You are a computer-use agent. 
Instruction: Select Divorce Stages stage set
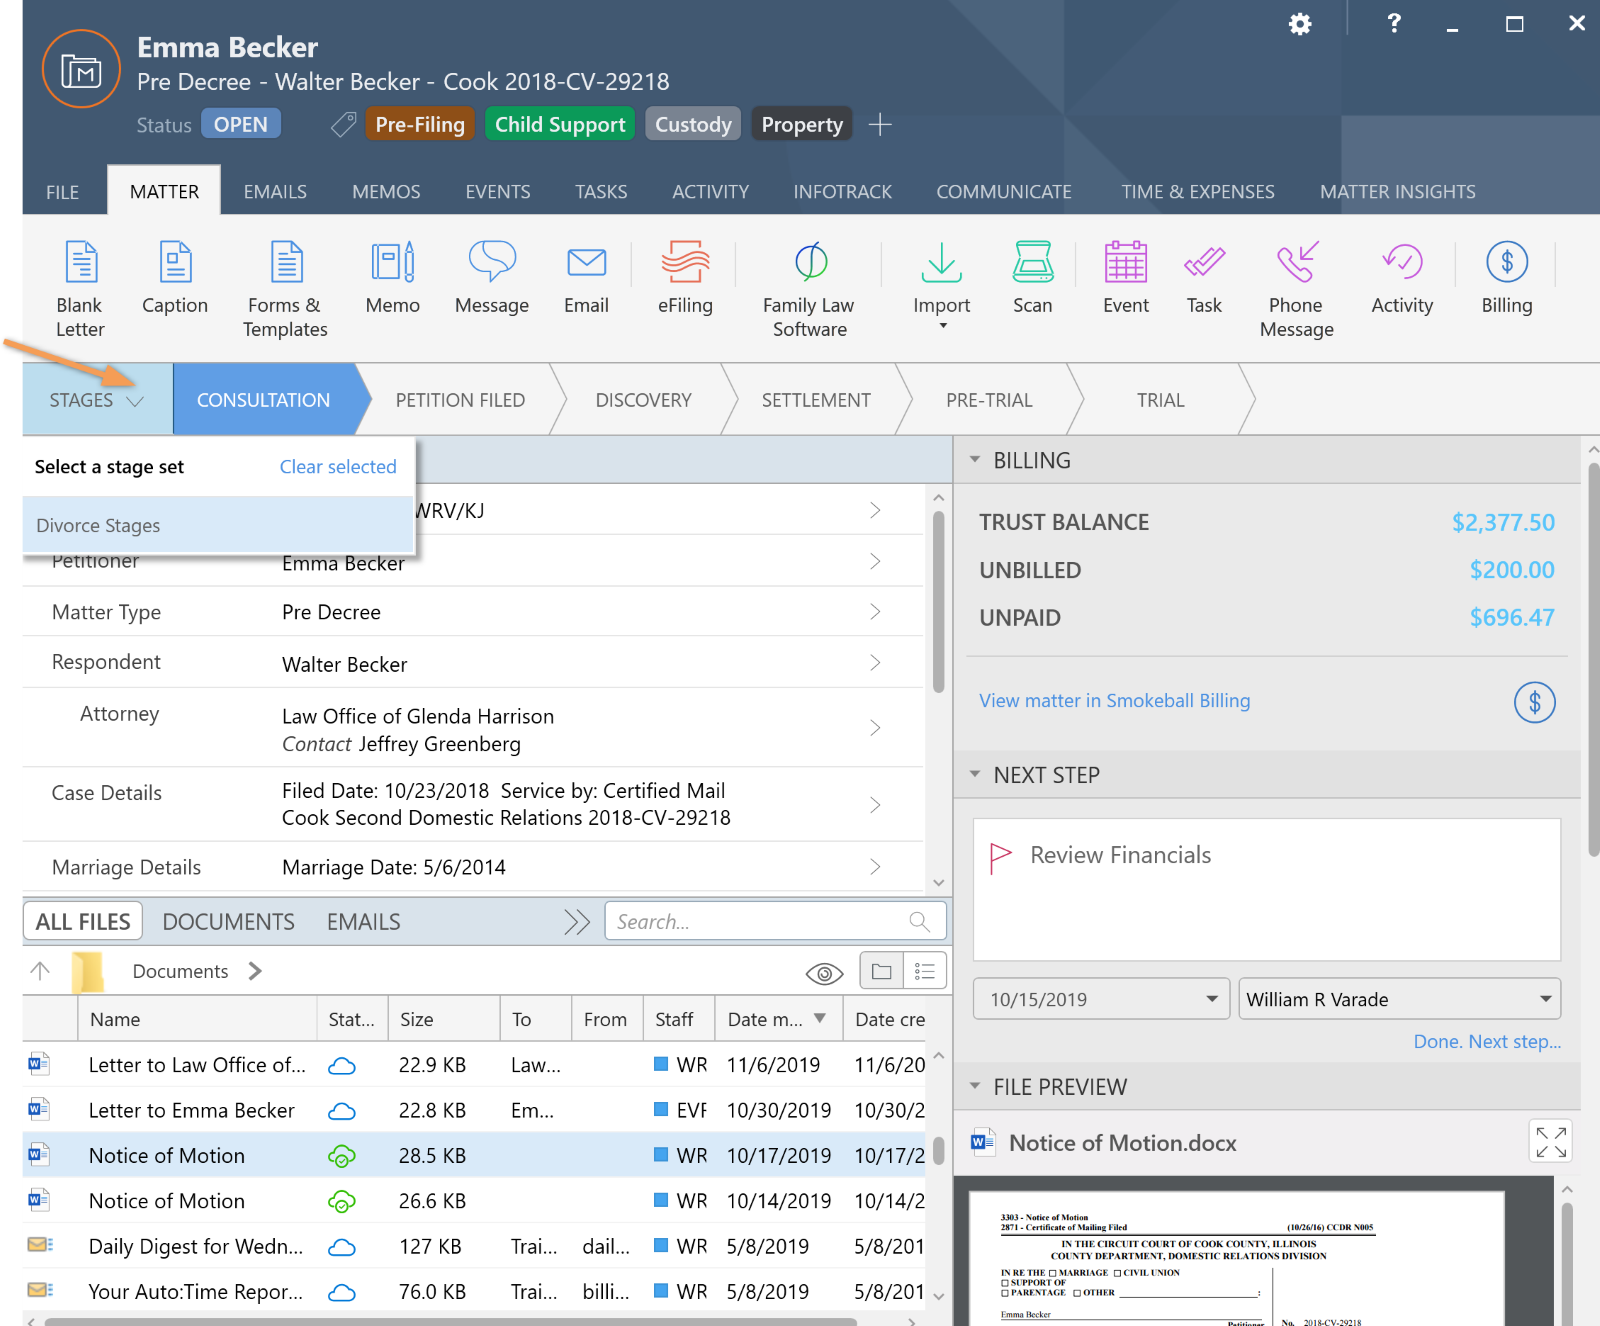coord(218,525)
